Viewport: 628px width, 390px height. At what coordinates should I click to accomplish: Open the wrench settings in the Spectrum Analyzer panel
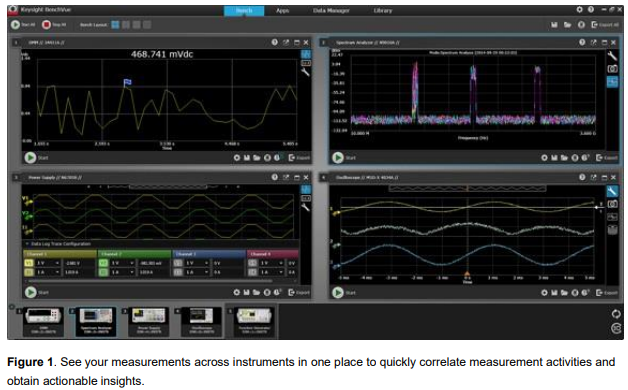click(612, 56)
